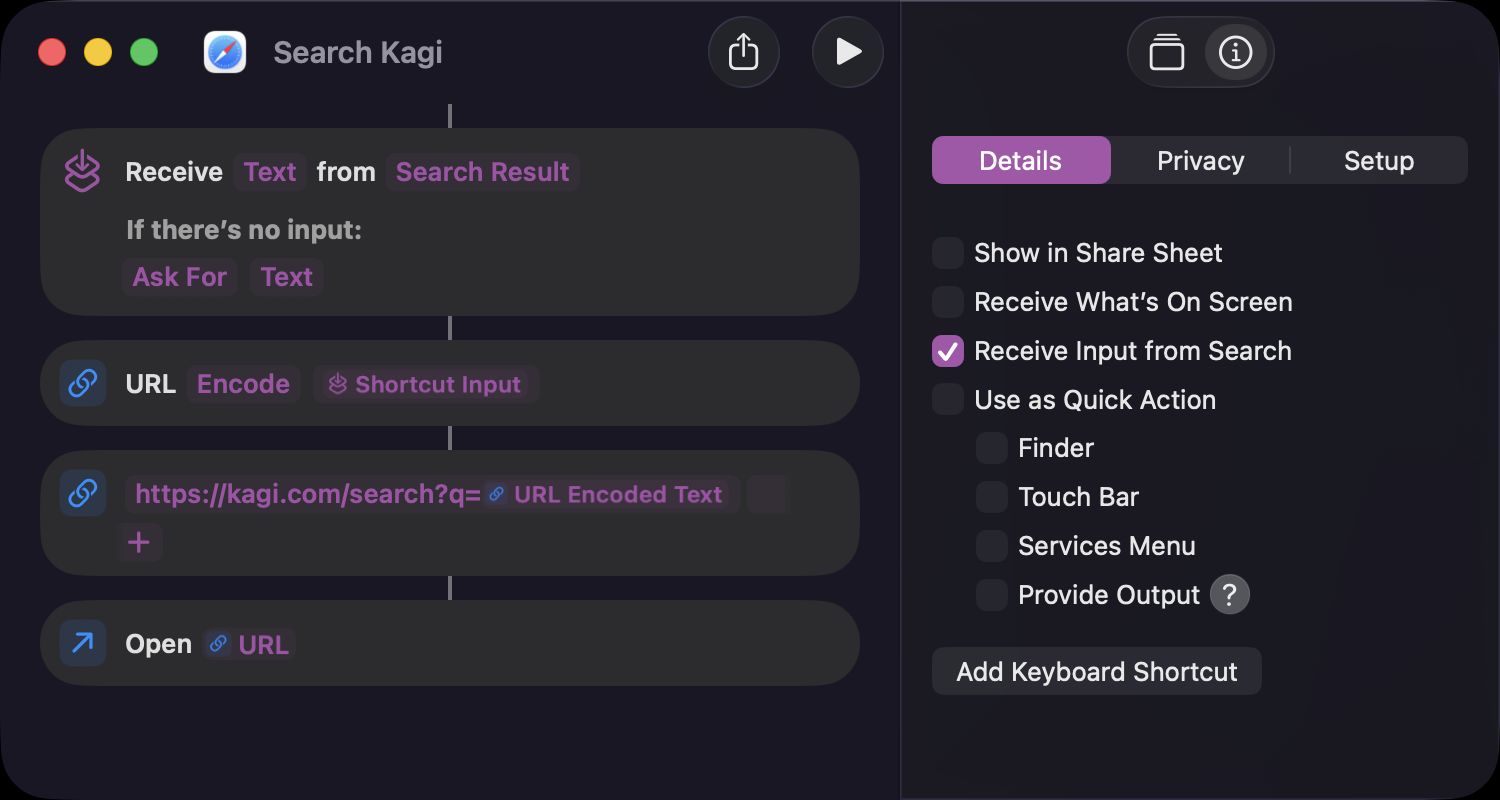Switch to the Setup tab

pyautogui.click(x=1379, y=160)
